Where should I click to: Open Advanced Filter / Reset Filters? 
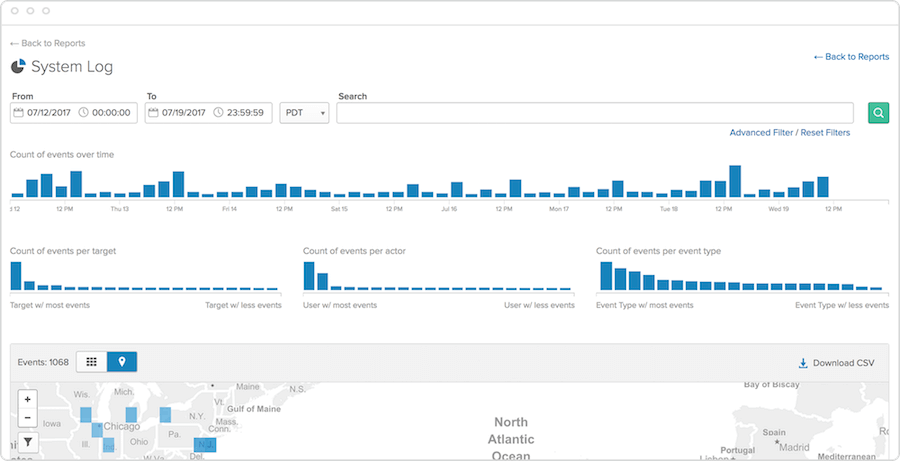(x=789, y=132)
